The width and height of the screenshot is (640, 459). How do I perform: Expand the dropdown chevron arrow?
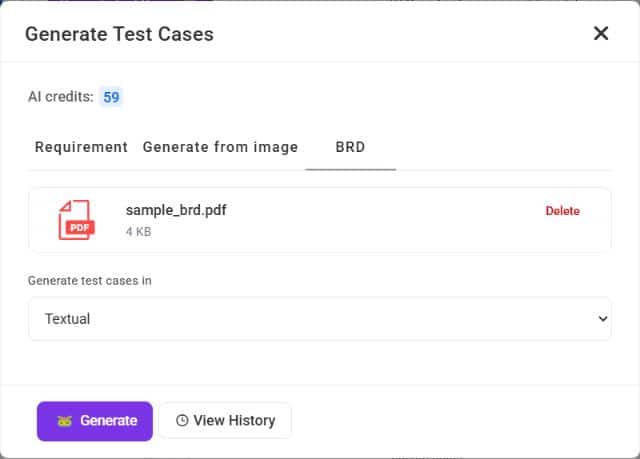pyautogui.click(x=602, y=319)
